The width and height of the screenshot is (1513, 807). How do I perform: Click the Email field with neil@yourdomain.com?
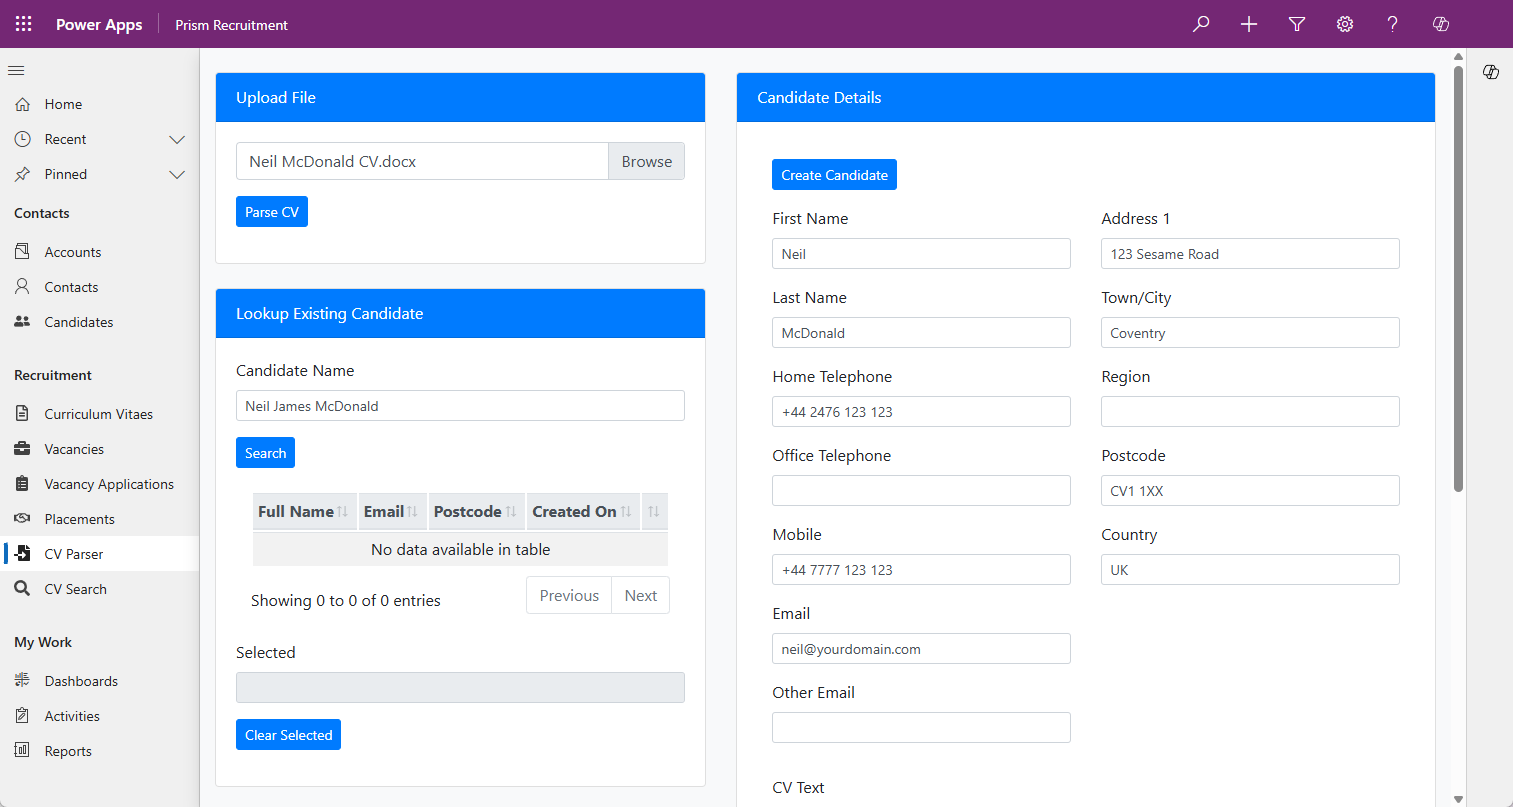tap(921, 649)
